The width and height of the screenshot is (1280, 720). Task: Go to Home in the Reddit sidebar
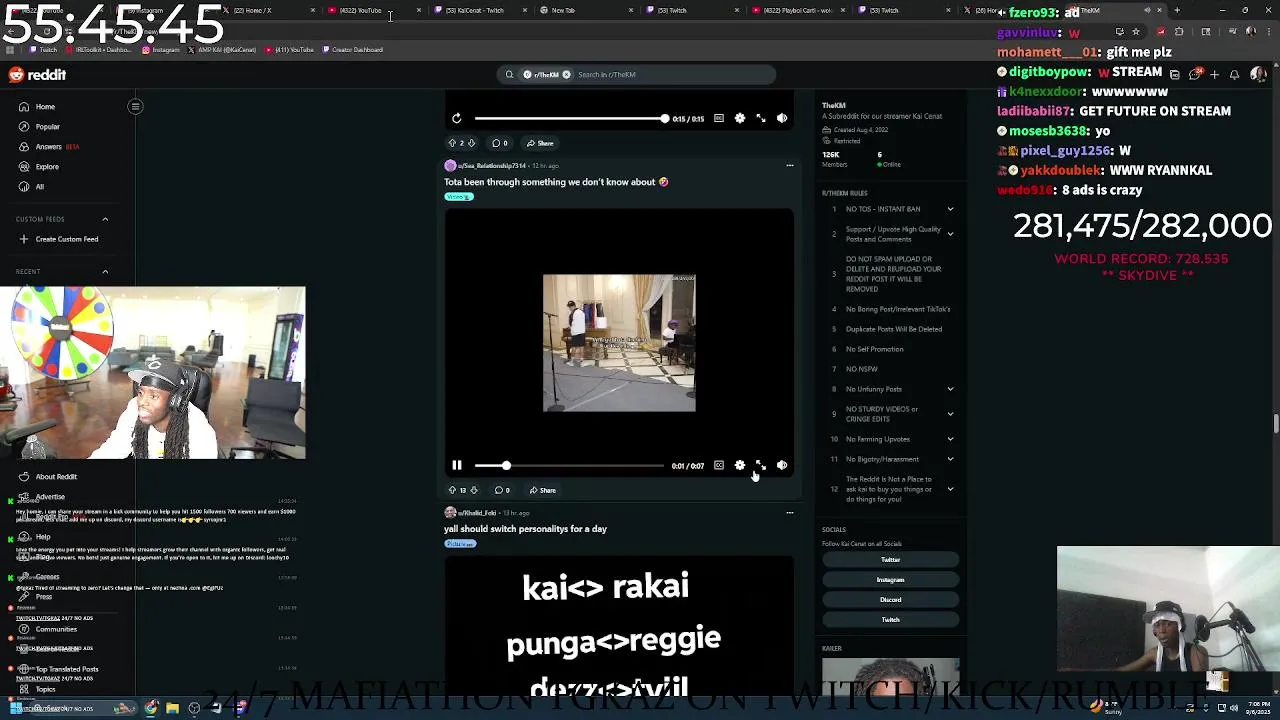click(x=45, y=107)
